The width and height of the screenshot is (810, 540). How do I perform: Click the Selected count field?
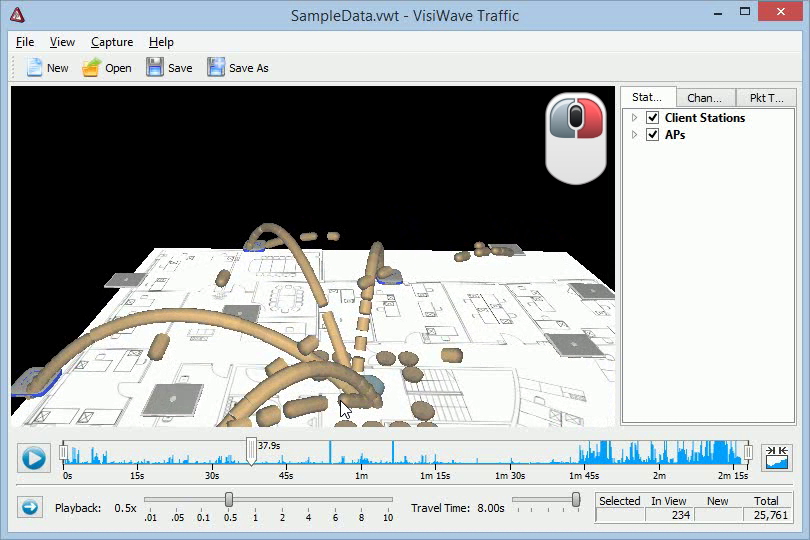pyautogui.click(x=620, y=515)
